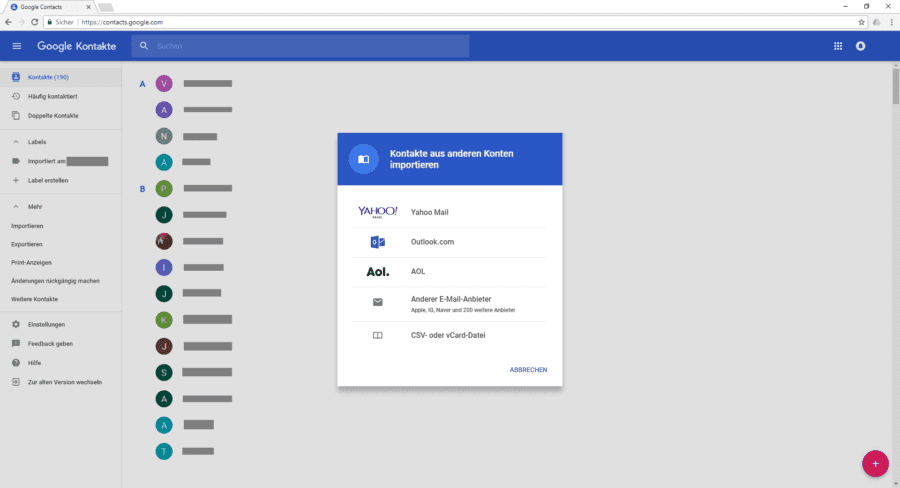The height and width of the screenshot is (488, 900).
Task: Click Exportieren in the sidebar
Action: [26, 244]
